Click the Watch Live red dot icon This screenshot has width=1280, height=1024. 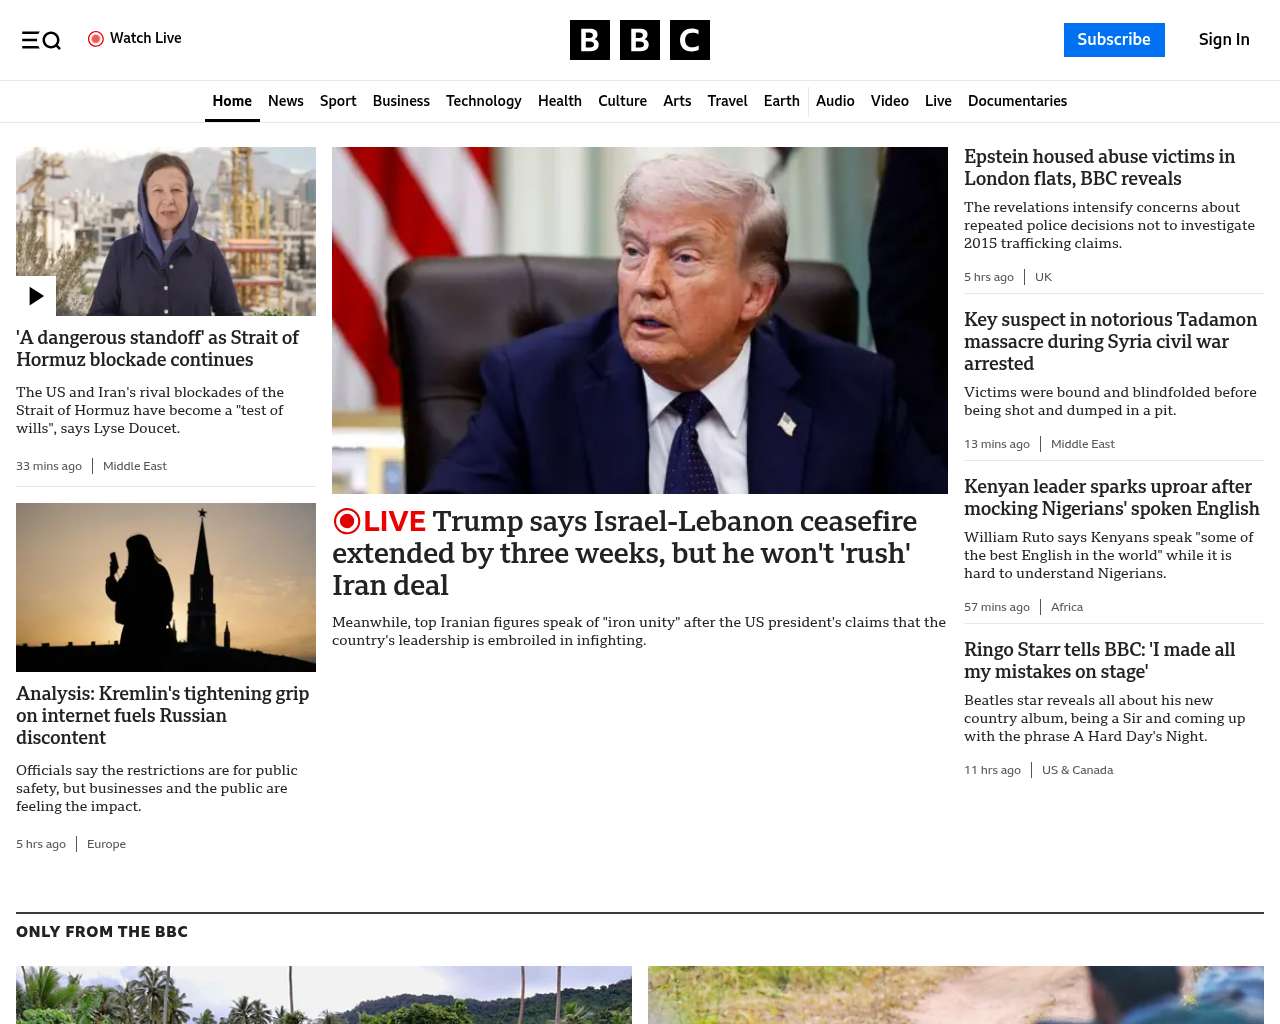point(96,39)
